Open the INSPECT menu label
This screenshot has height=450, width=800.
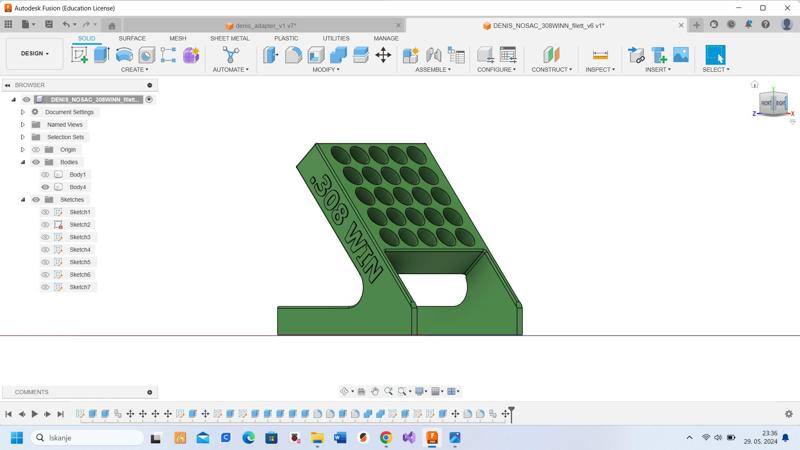pos(600,69)
